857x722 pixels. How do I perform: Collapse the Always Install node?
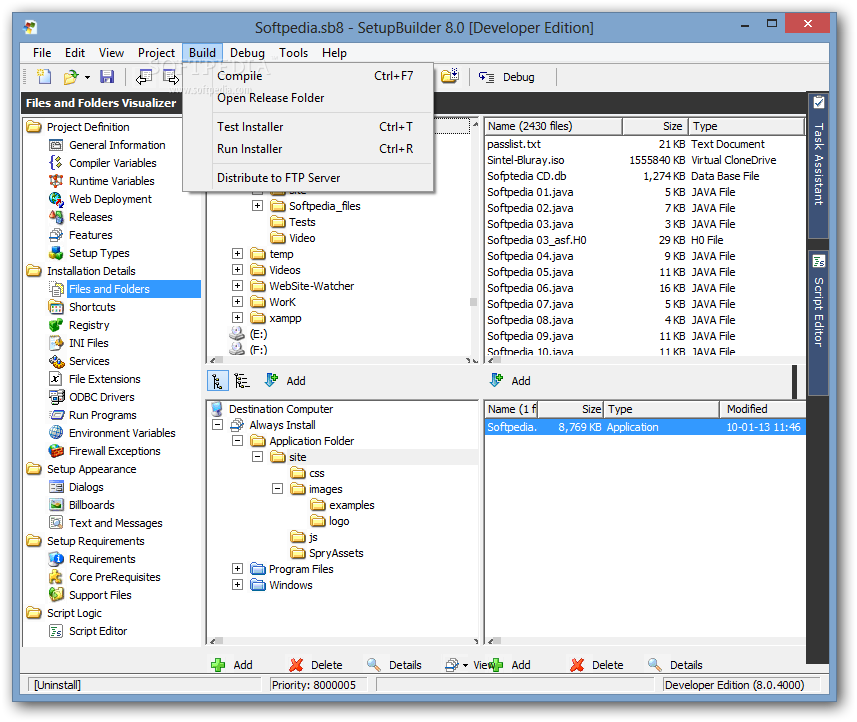point(218,425)
